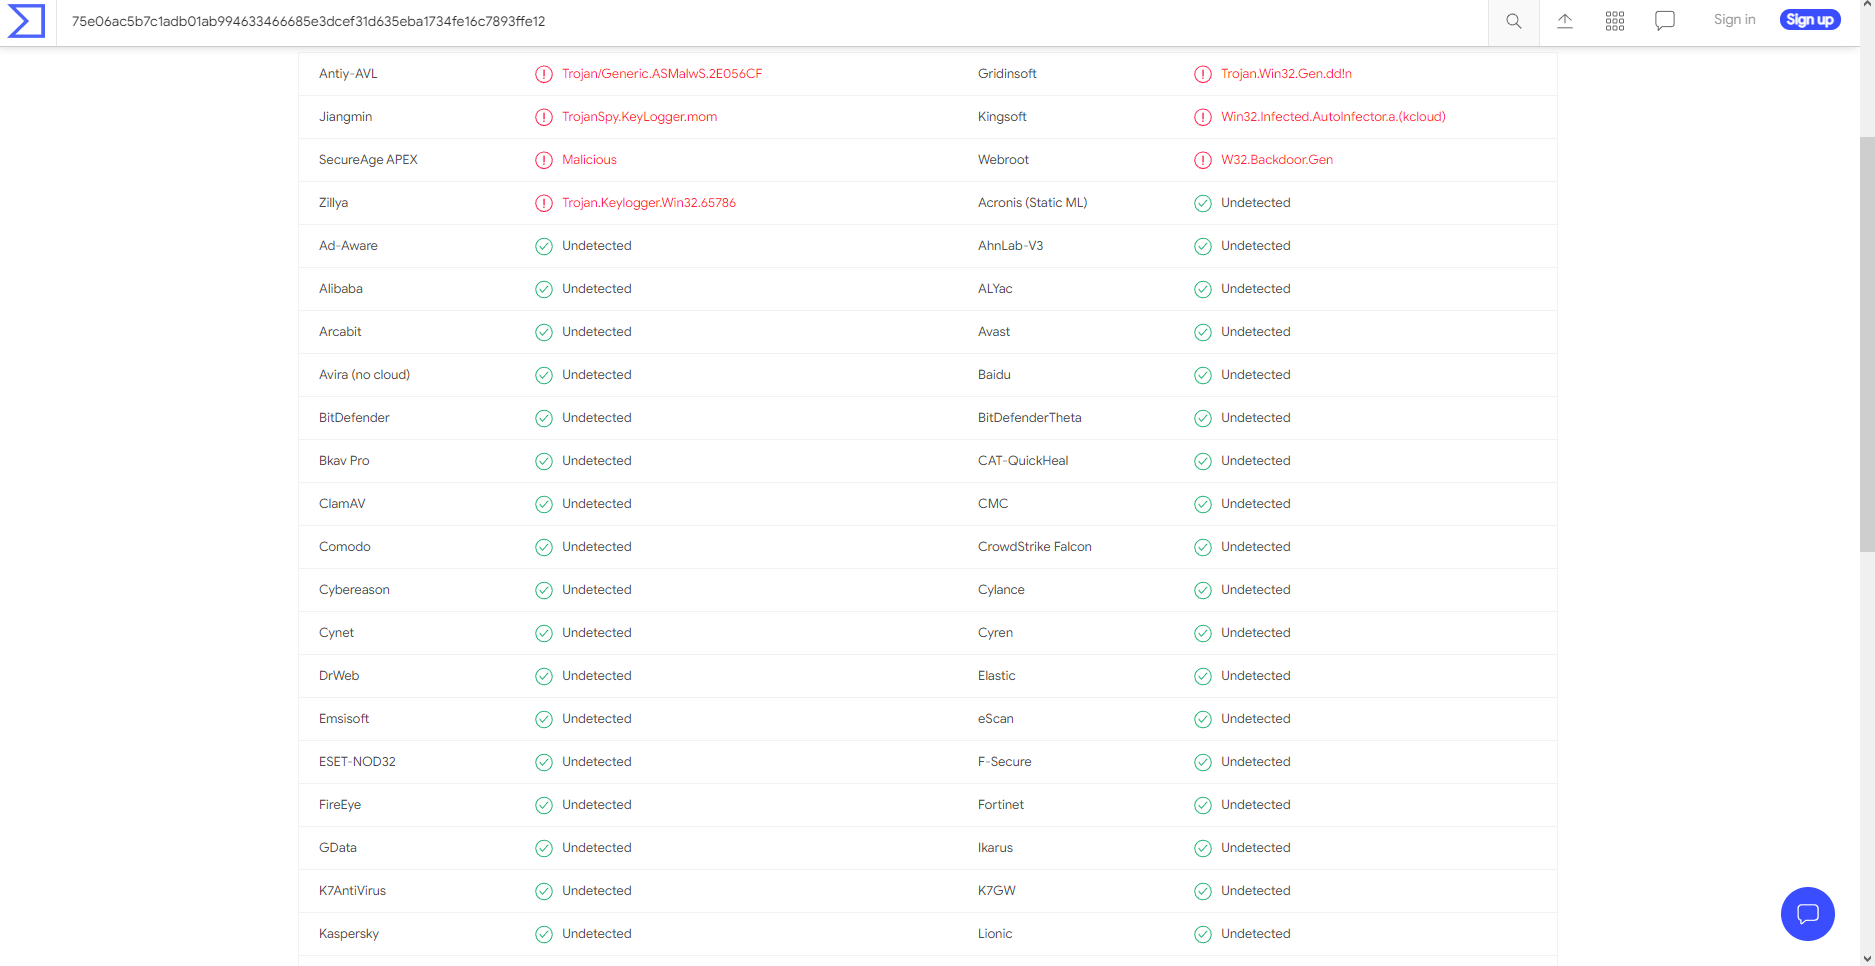Click the K7AntiVirus vendor name

coord(352,891)
